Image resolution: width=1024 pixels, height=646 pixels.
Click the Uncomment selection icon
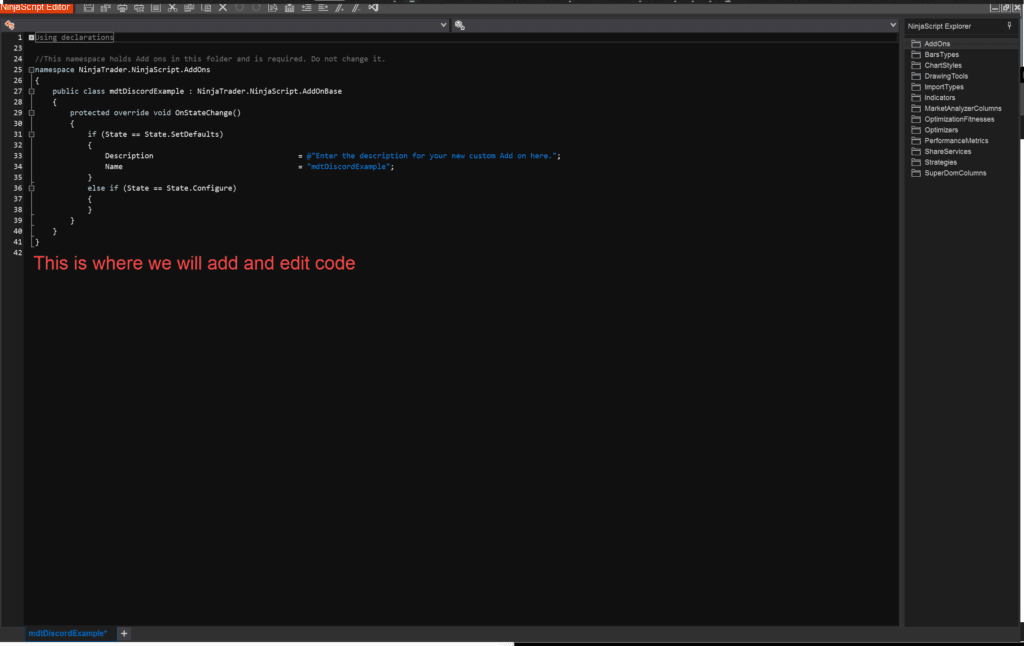pos(356,8)
